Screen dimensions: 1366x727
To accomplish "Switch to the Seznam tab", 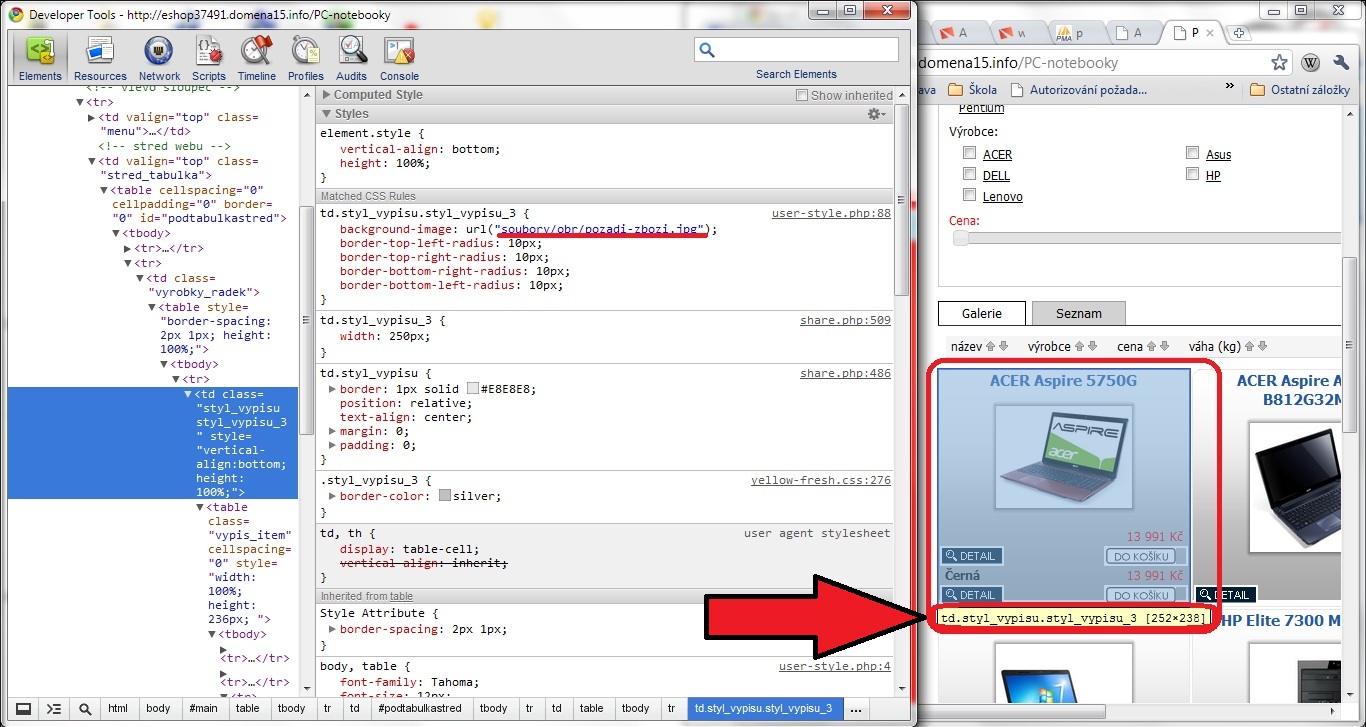I will (1078, 313).
